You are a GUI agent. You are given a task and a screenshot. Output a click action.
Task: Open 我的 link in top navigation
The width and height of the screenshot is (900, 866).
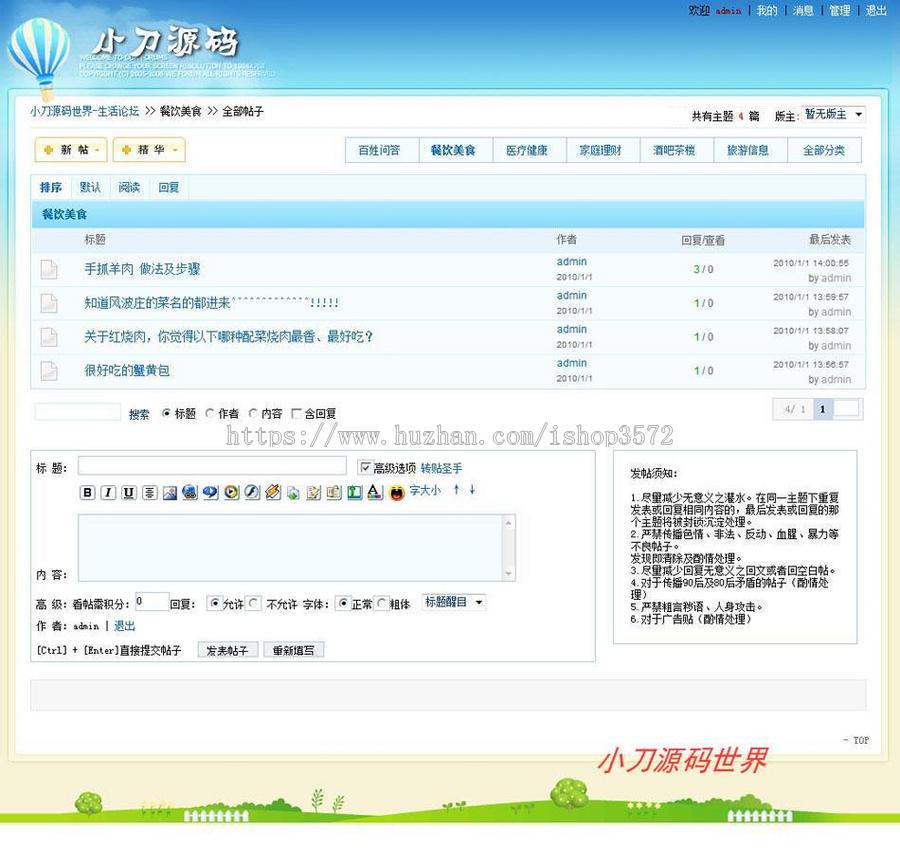[766, 10]
